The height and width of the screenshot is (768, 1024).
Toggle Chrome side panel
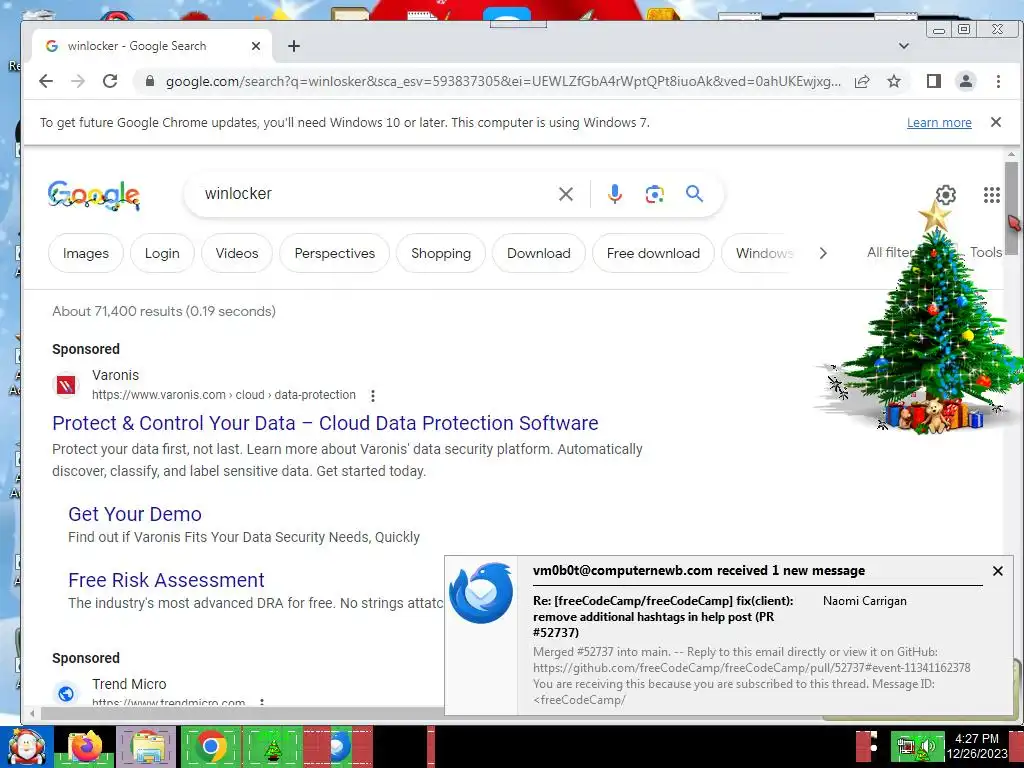[x=934, y=81]
